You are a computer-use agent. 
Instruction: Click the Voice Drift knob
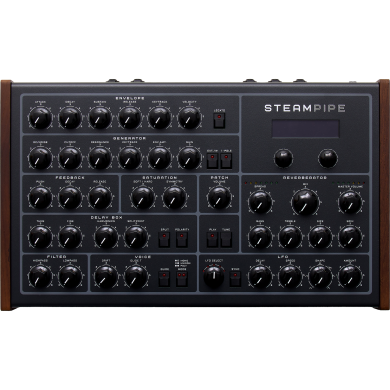click(106, 277)
